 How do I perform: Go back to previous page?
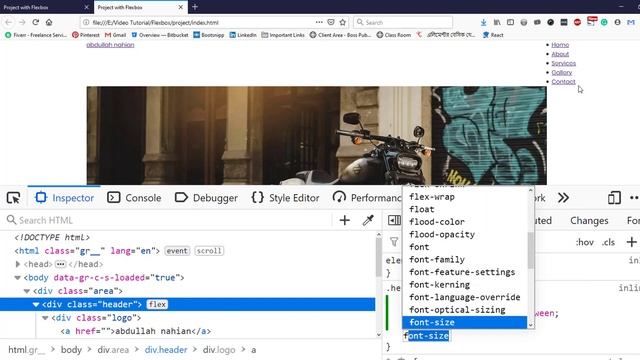click(x=9, y=22)
